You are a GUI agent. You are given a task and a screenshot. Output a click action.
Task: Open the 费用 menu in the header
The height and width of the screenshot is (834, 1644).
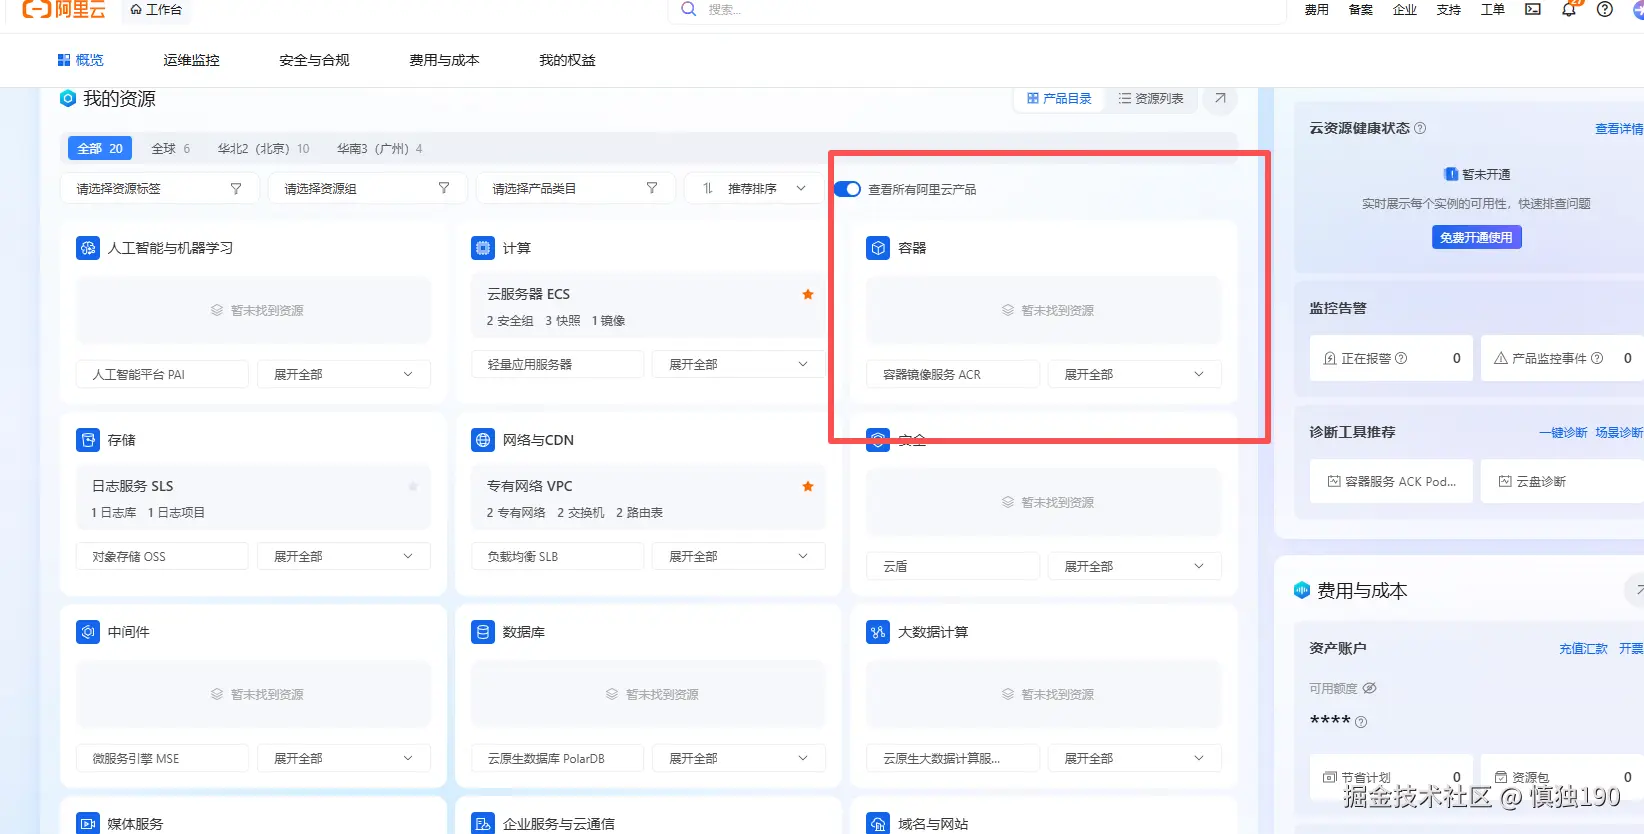coord(1316,9)
